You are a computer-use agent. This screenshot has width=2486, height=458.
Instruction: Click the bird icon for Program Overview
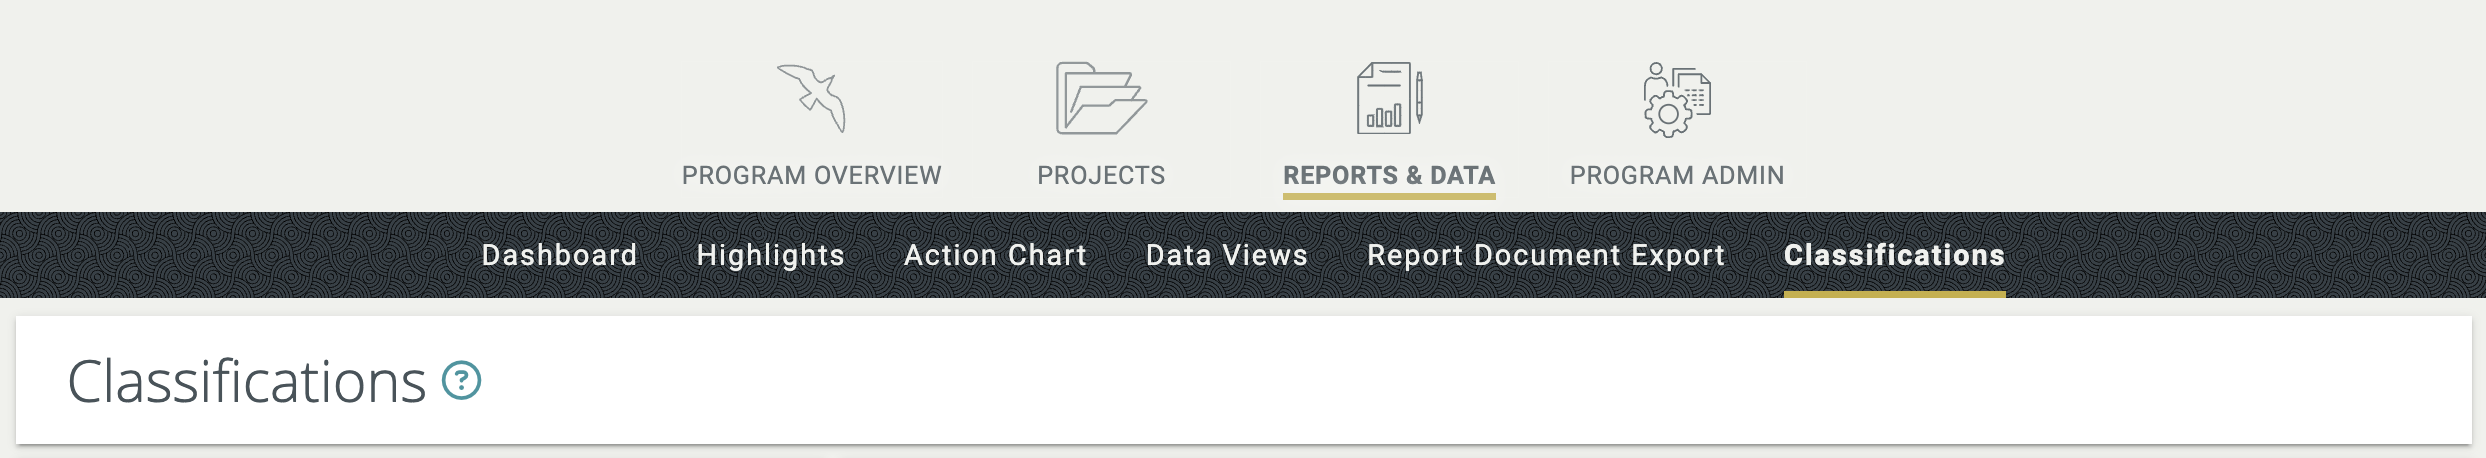pos(812,98)
